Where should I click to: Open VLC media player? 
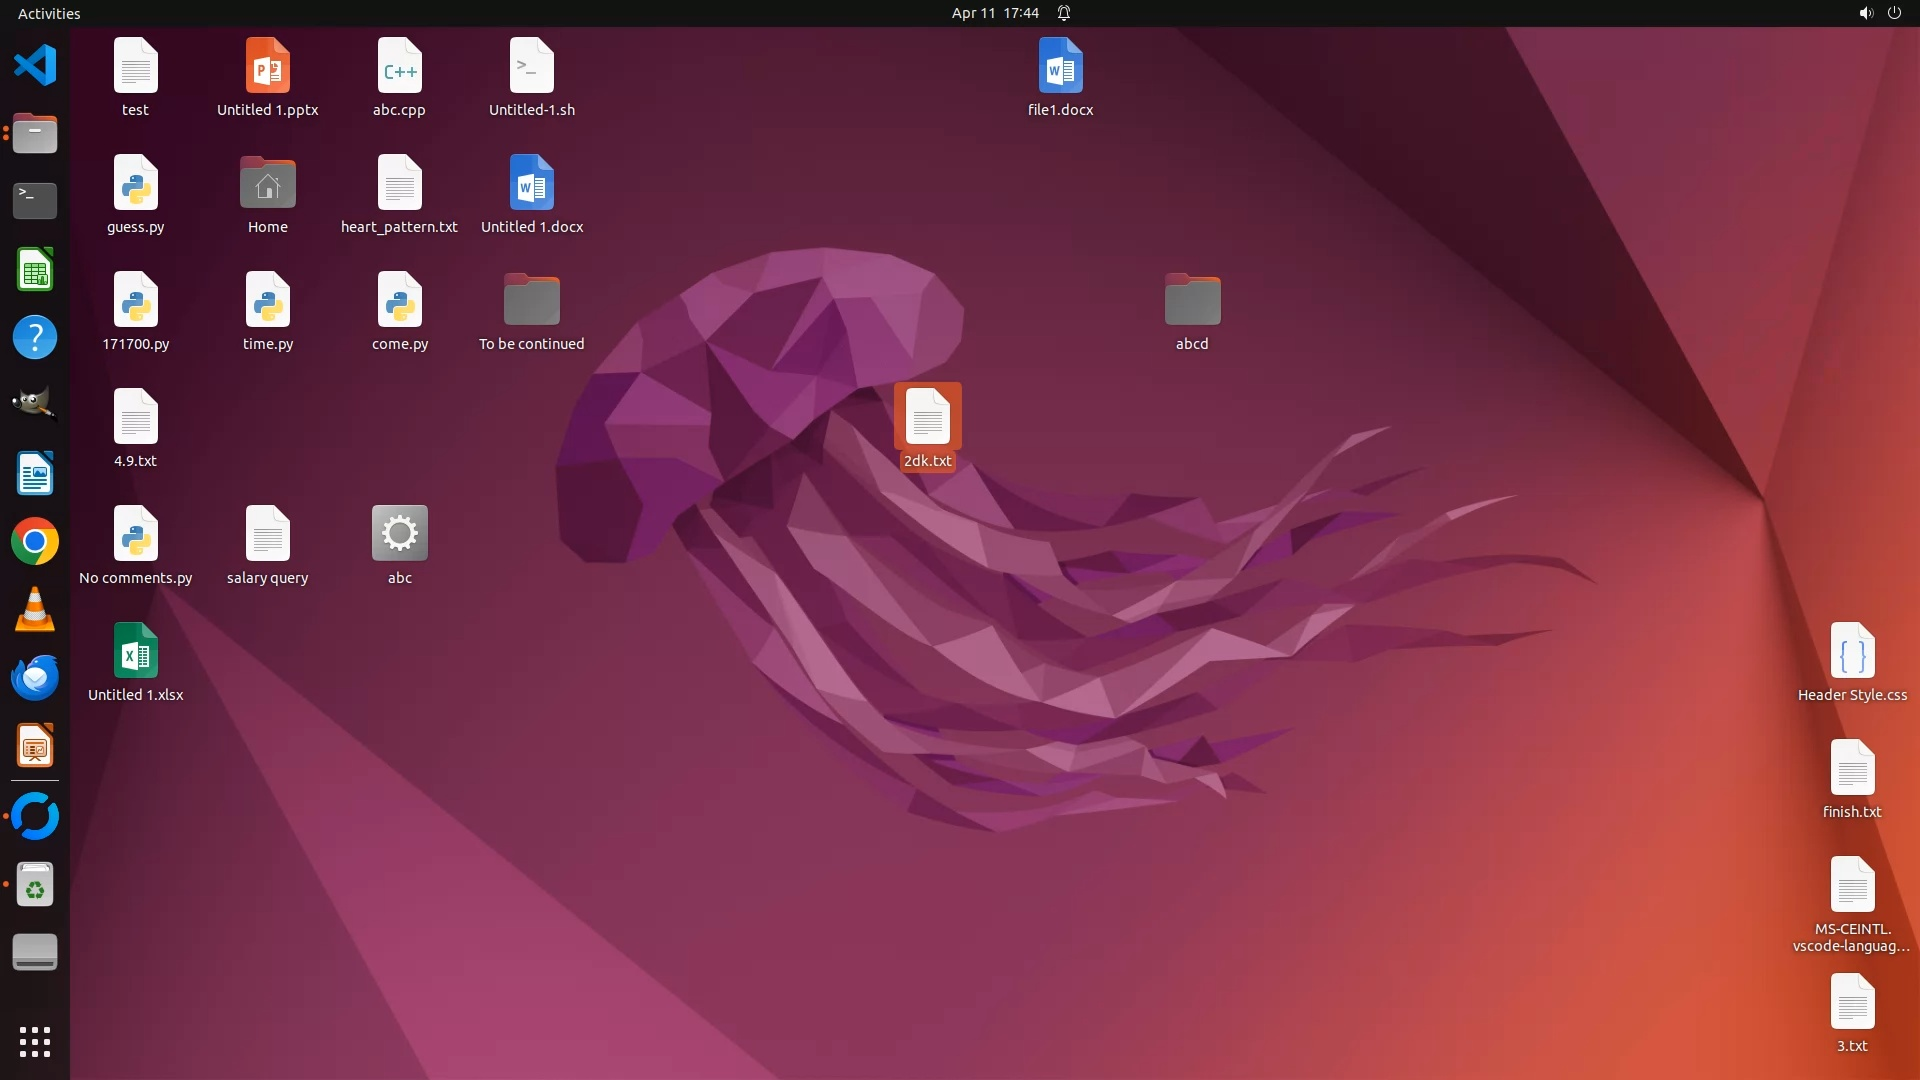pos(35,610)
